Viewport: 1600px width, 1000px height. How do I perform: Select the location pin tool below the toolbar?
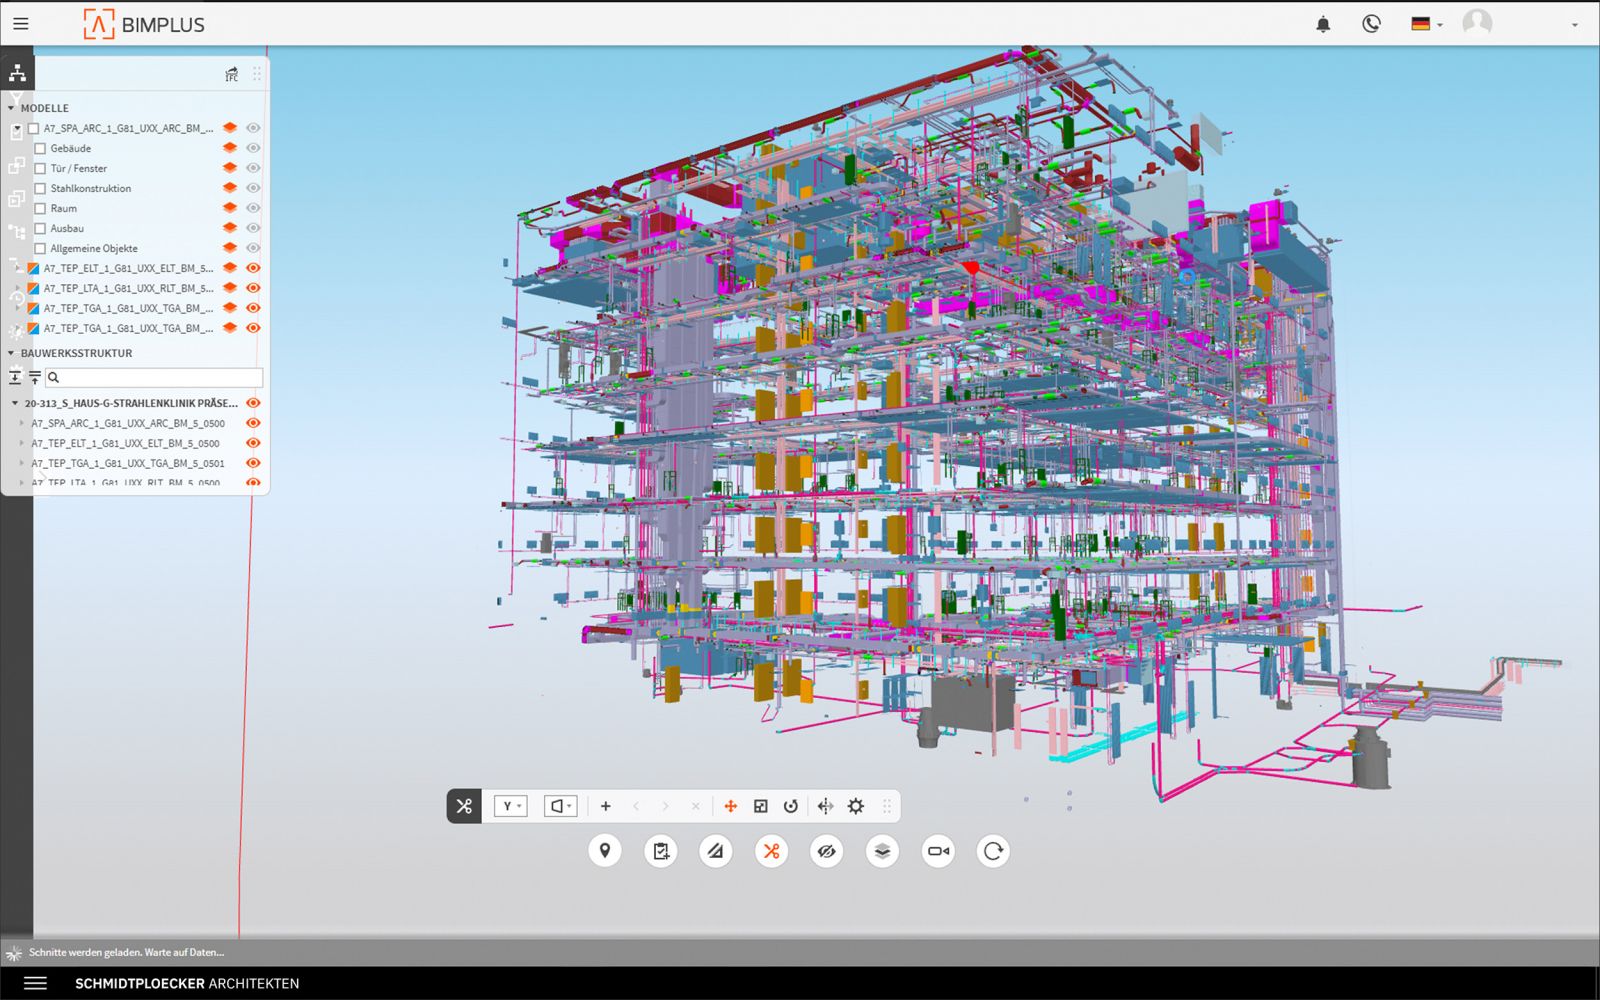pyautogui.click(x=605, y=851)
